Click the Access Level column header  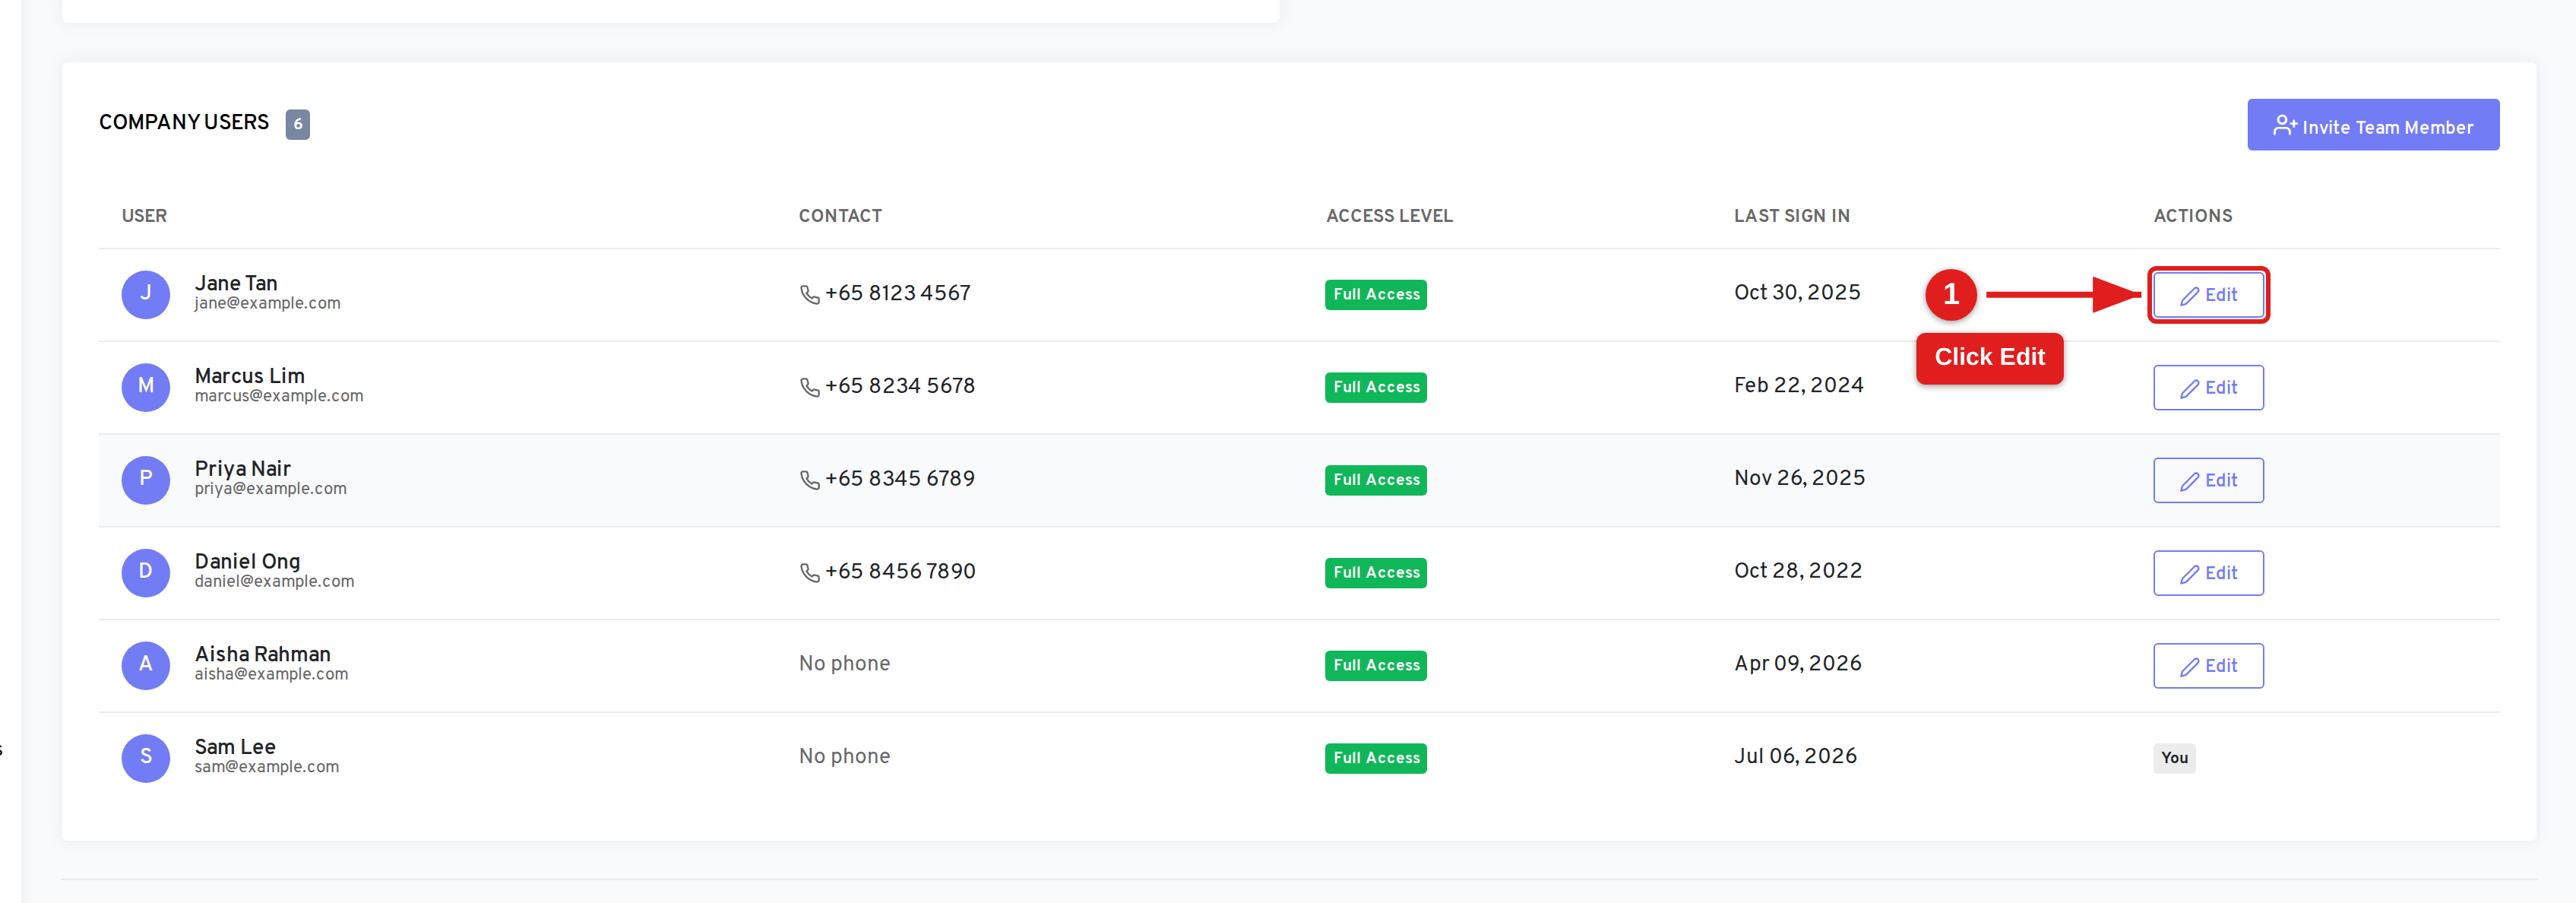point(1389,216)
